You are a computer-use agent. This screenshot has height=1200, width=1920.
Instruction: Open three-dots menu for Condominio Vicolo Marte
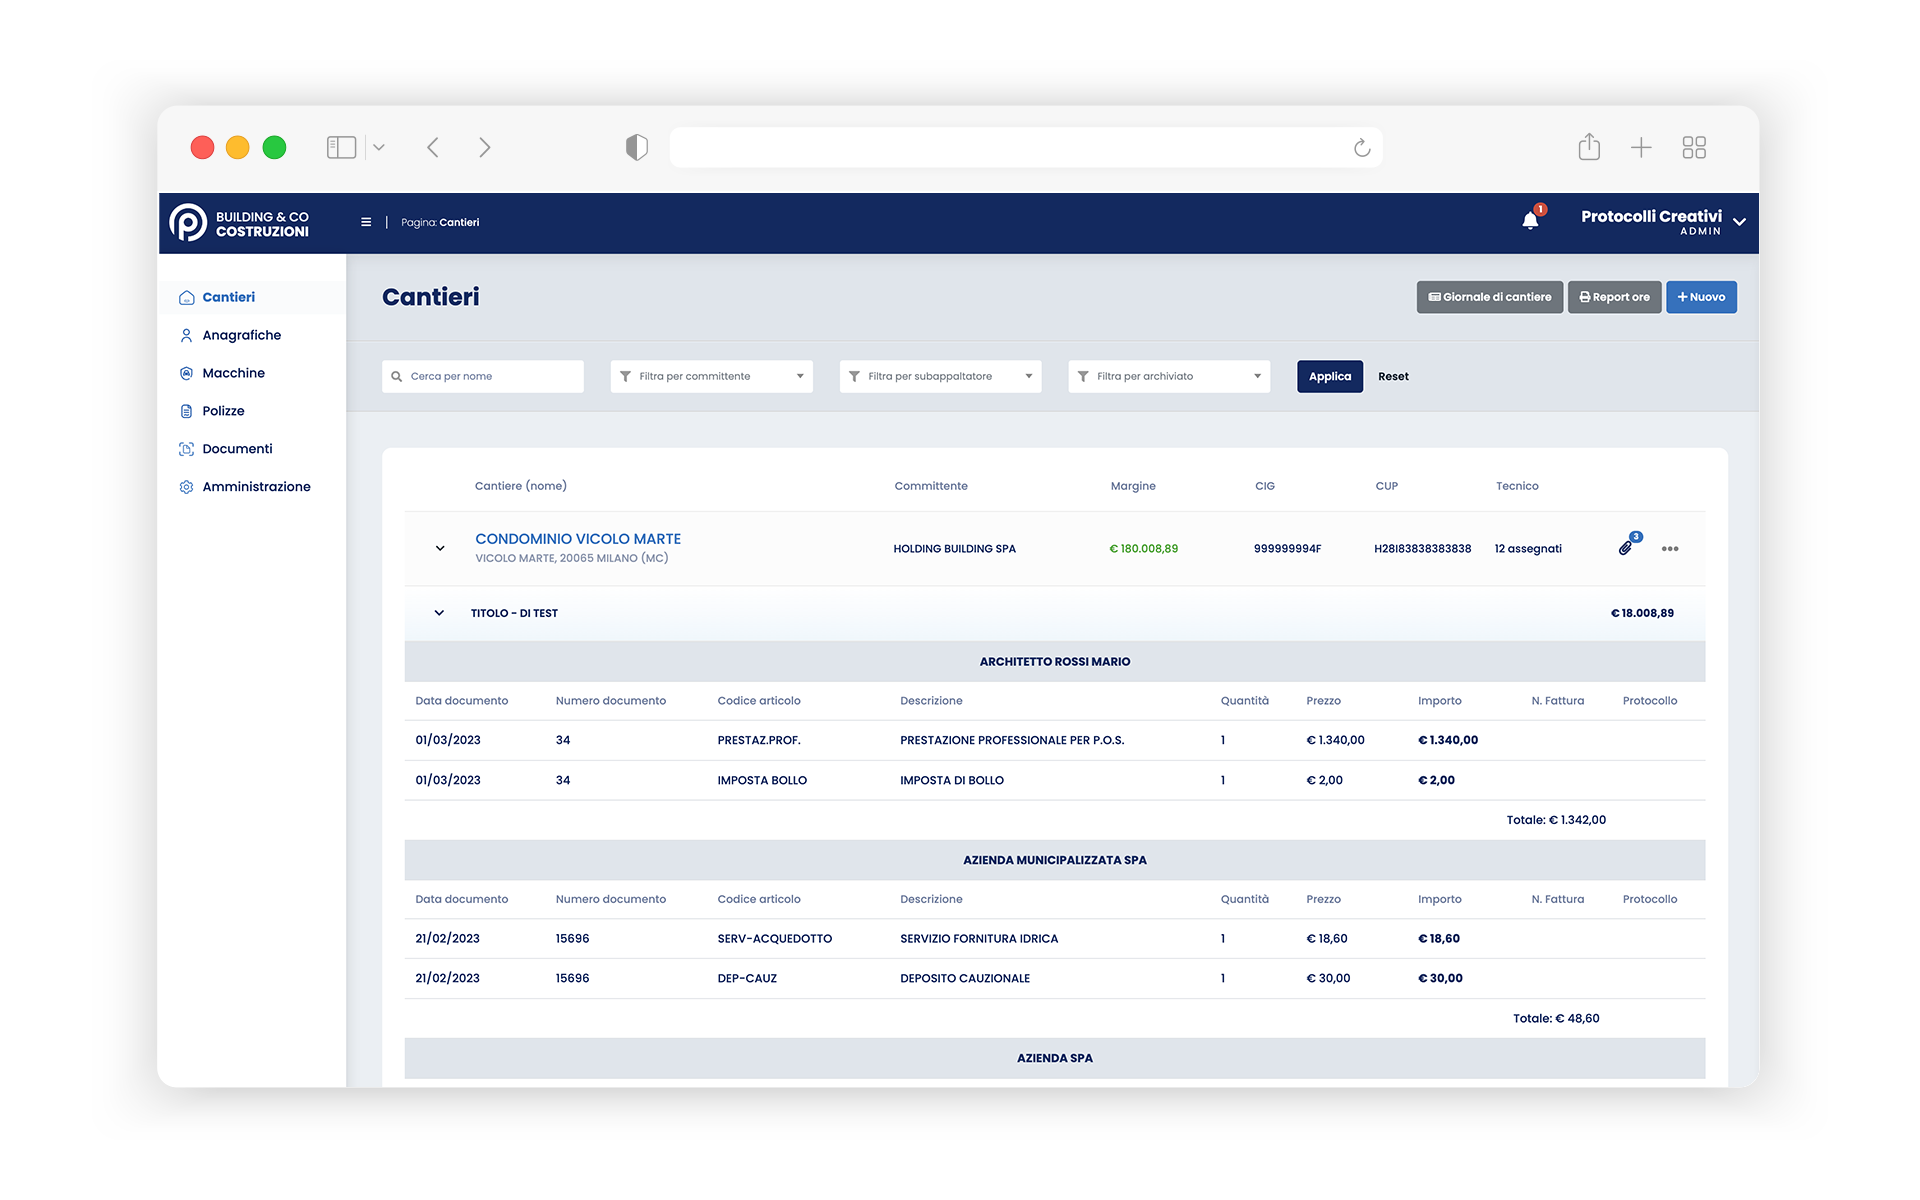[x=1670, y=549]
